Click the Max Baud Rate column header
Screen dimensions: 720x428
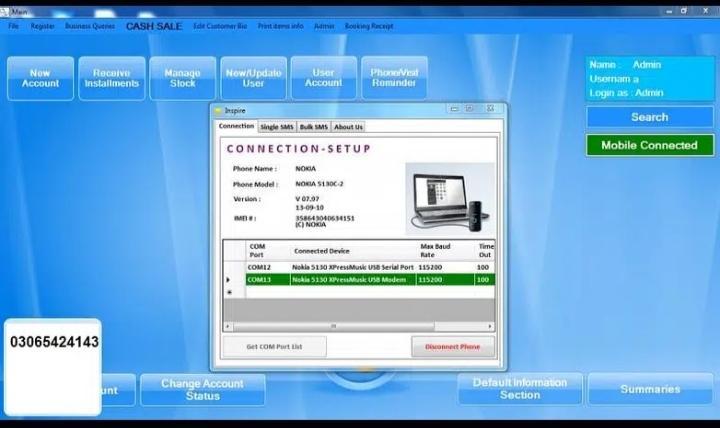click(445, 251)
